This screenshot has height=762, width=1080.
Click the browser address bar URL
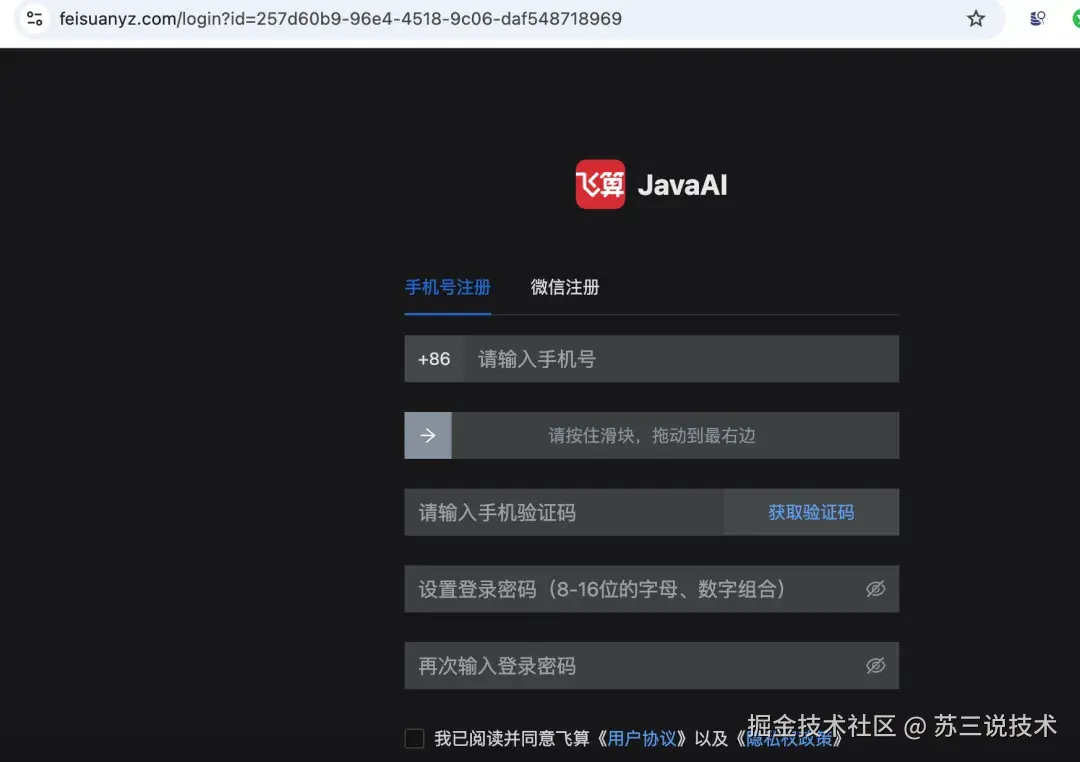tap(340, 18)
